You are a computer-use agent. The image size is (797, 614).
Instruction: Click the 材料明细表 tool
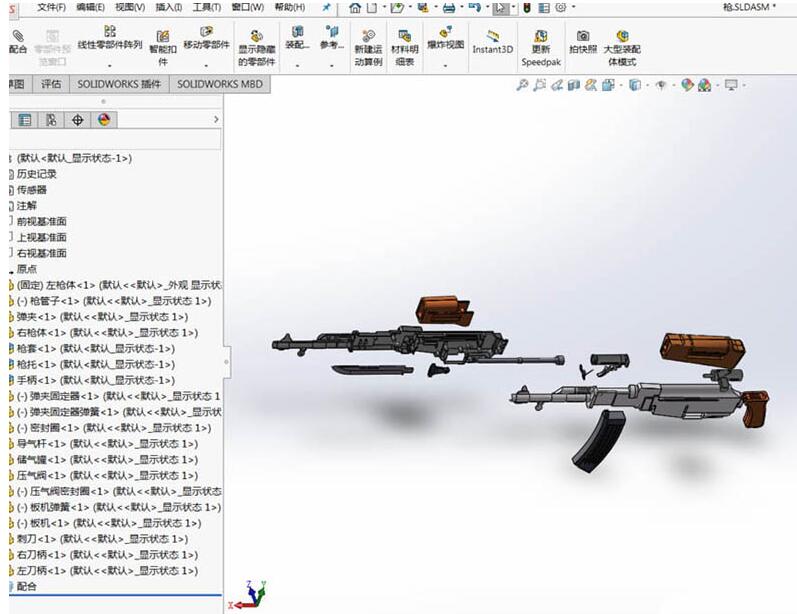point(405,48)
